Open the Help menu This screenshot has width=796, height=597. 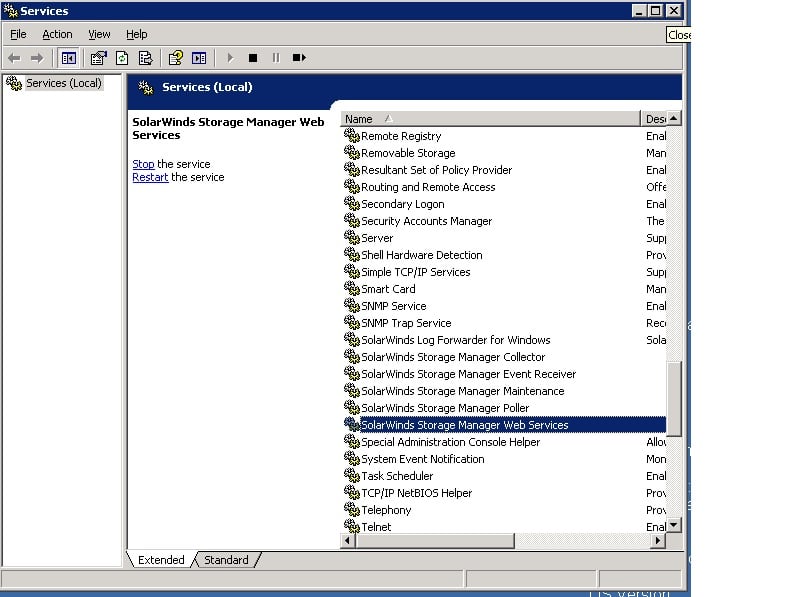(137, 34)
